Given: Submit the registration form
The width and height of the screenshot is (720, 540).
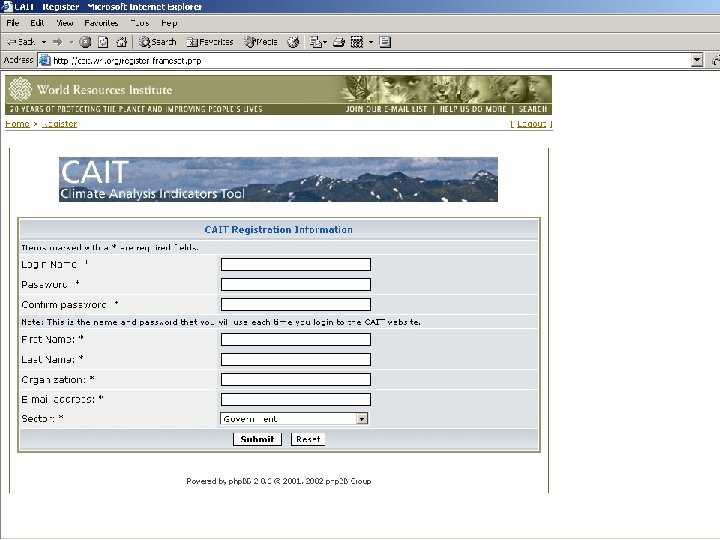Looking at the screenshot, I should point(257,439).
